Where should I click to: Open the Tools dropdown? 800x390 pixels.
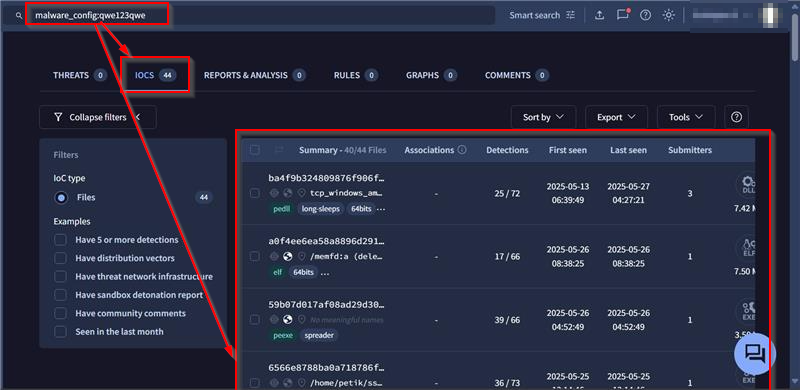[x=686, y=117]
